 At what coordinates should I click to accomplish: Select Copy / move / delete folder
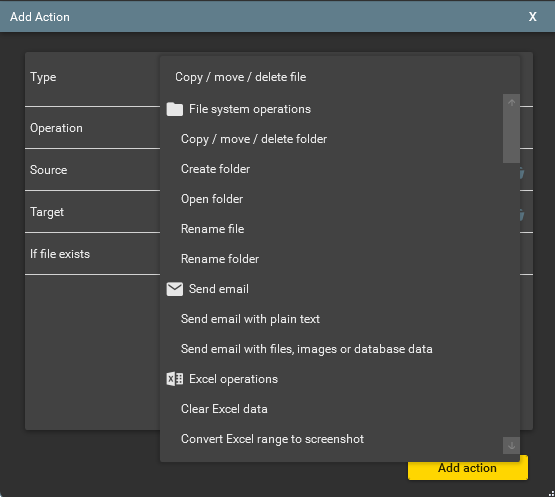pos(254,139)
